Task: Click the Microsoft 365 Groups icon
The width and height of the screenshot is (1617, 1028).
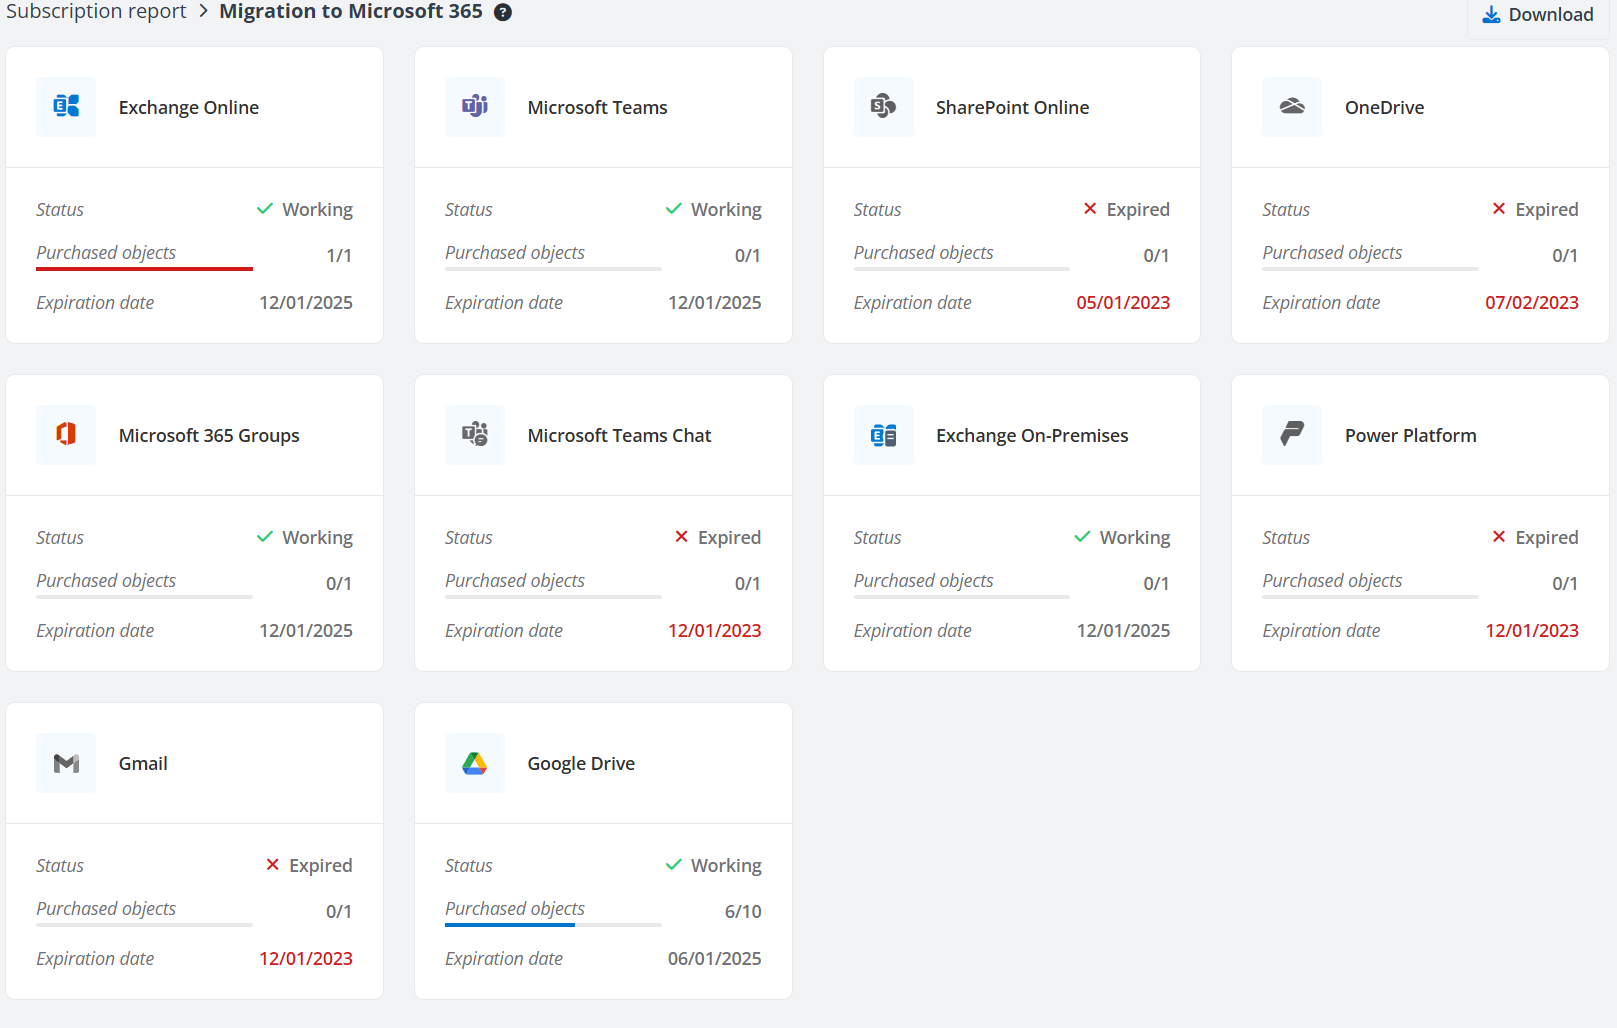Action: pyautogui.click(x=65, y=435)
